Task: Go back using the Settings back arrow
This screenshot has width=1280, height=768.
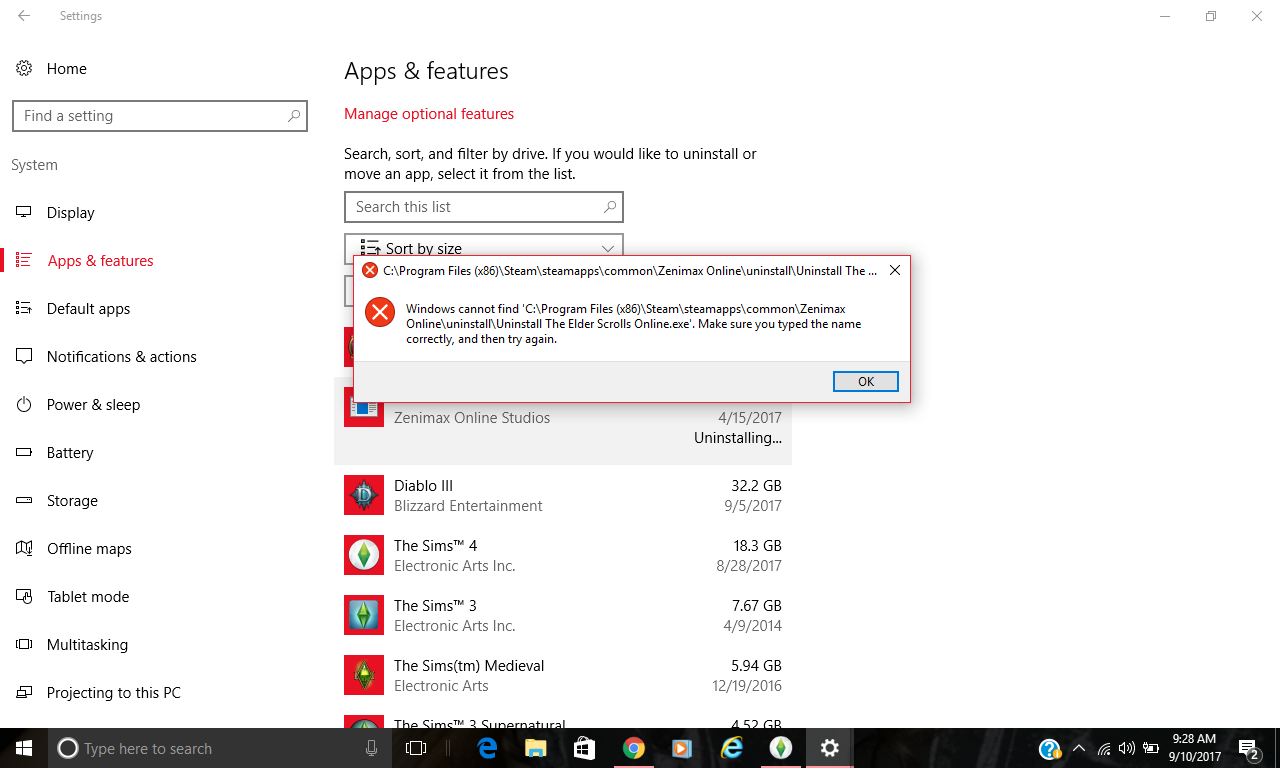Action: (24, 16)
